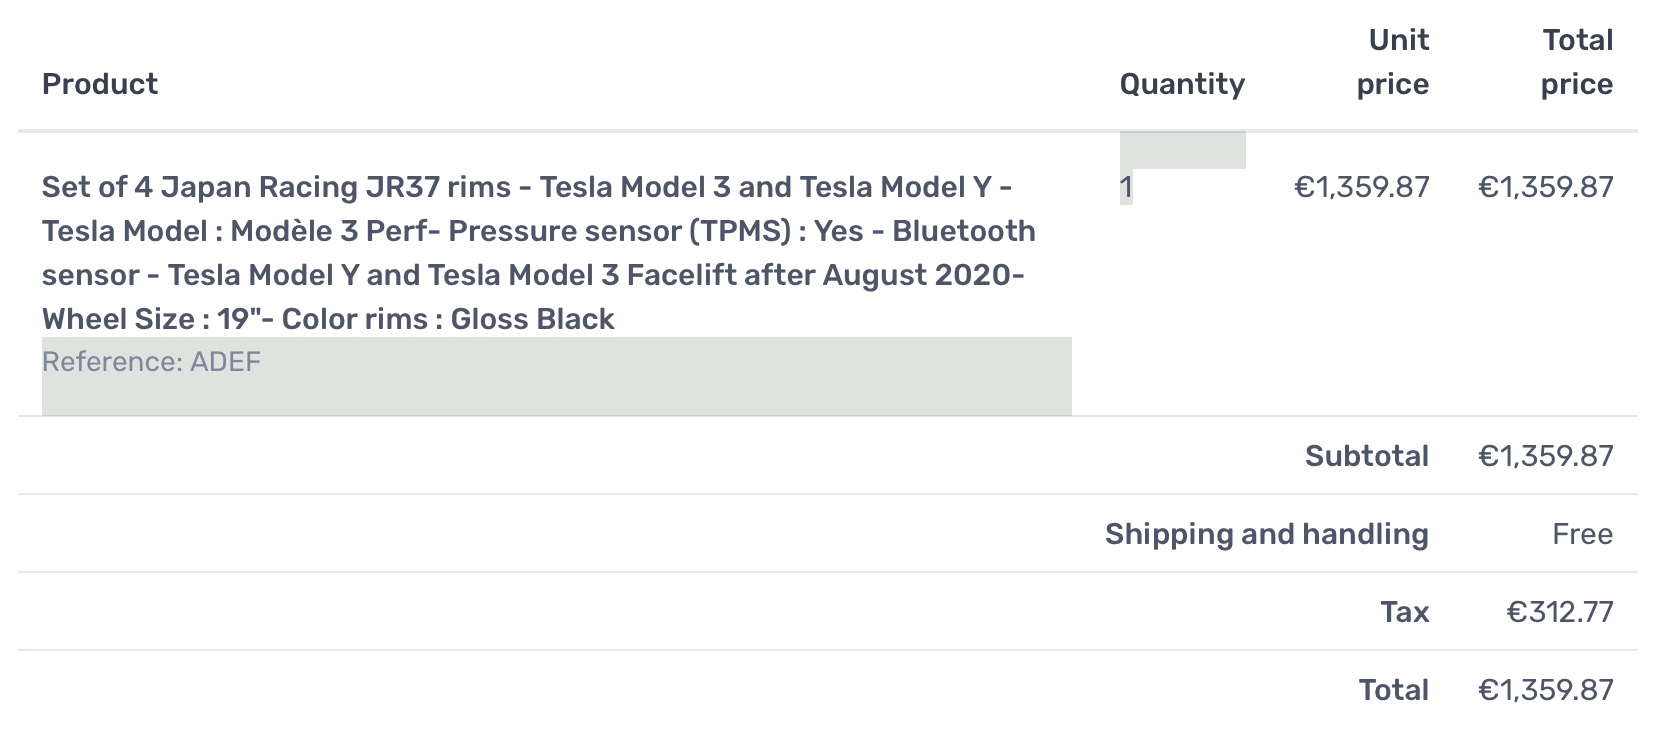Click the Unit price column header
This screenshot has height=744, width=1674.
(1393, 62)
